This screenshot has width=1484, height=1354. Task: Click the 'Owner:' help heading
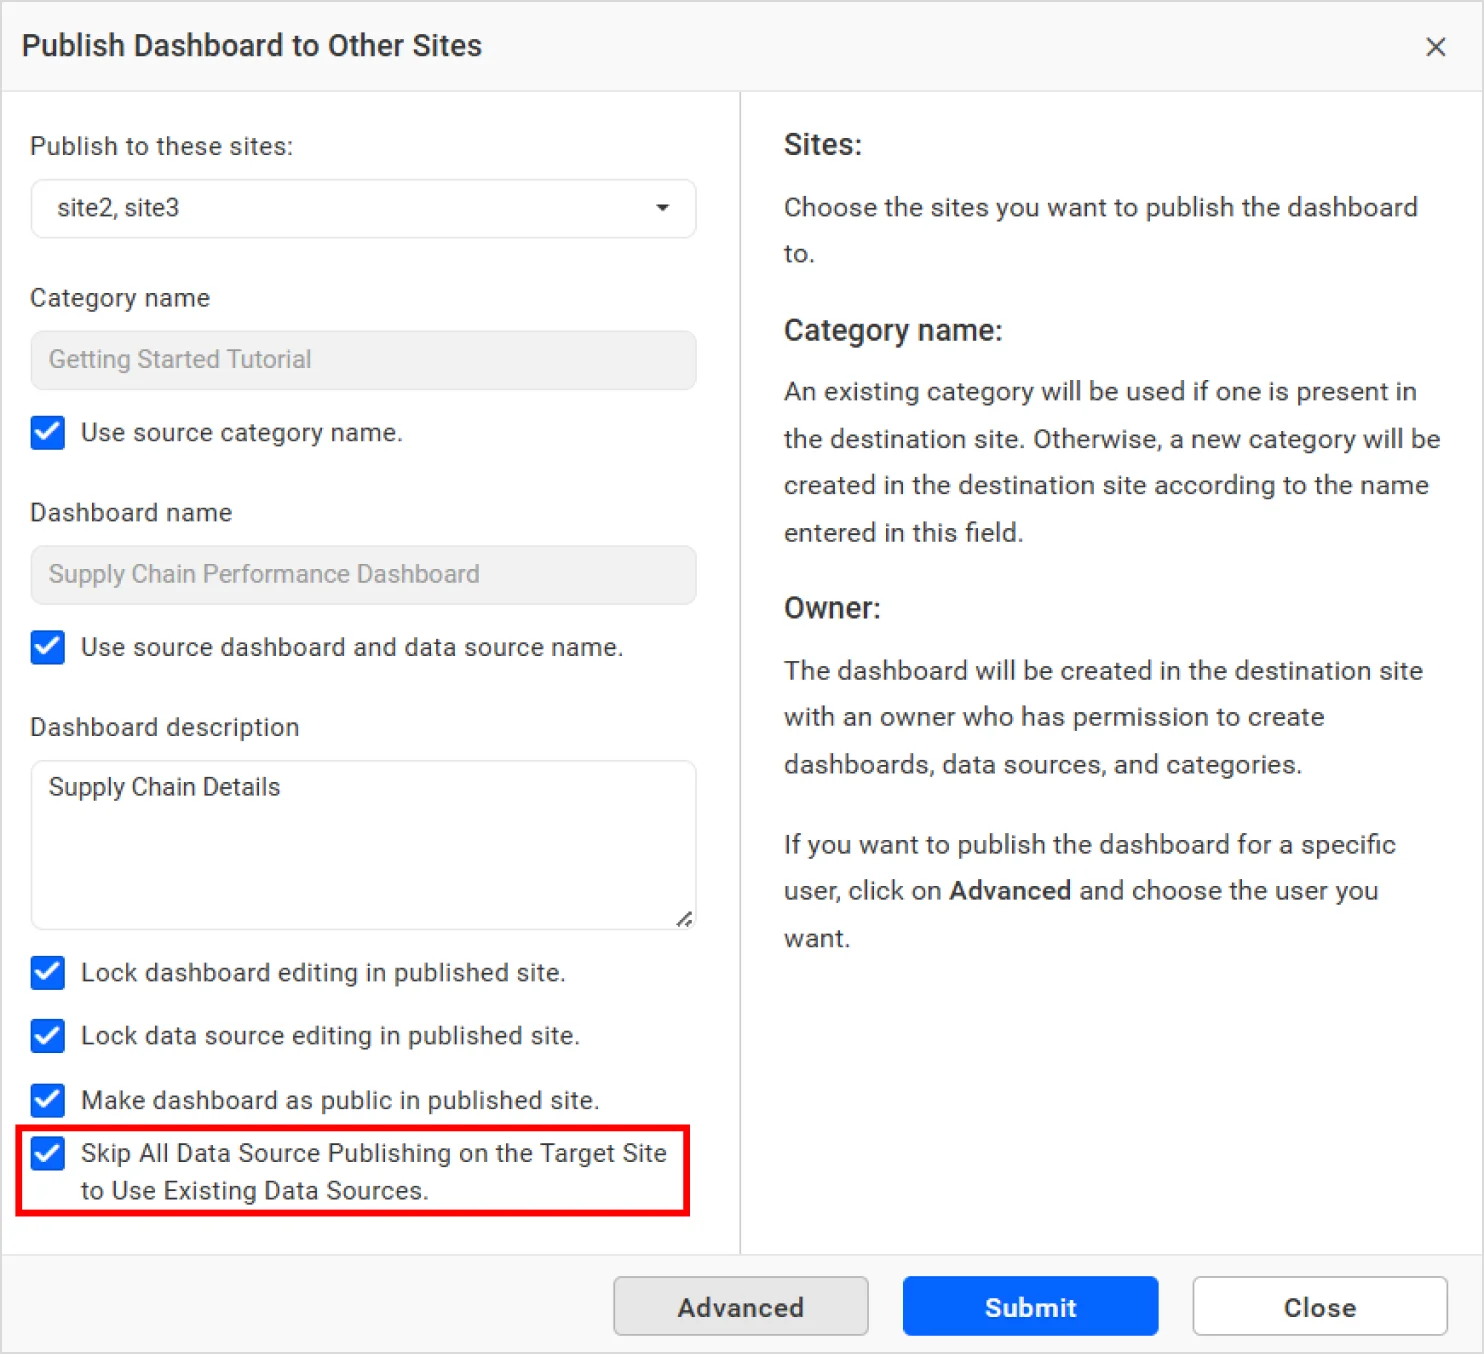pos(832,608)
